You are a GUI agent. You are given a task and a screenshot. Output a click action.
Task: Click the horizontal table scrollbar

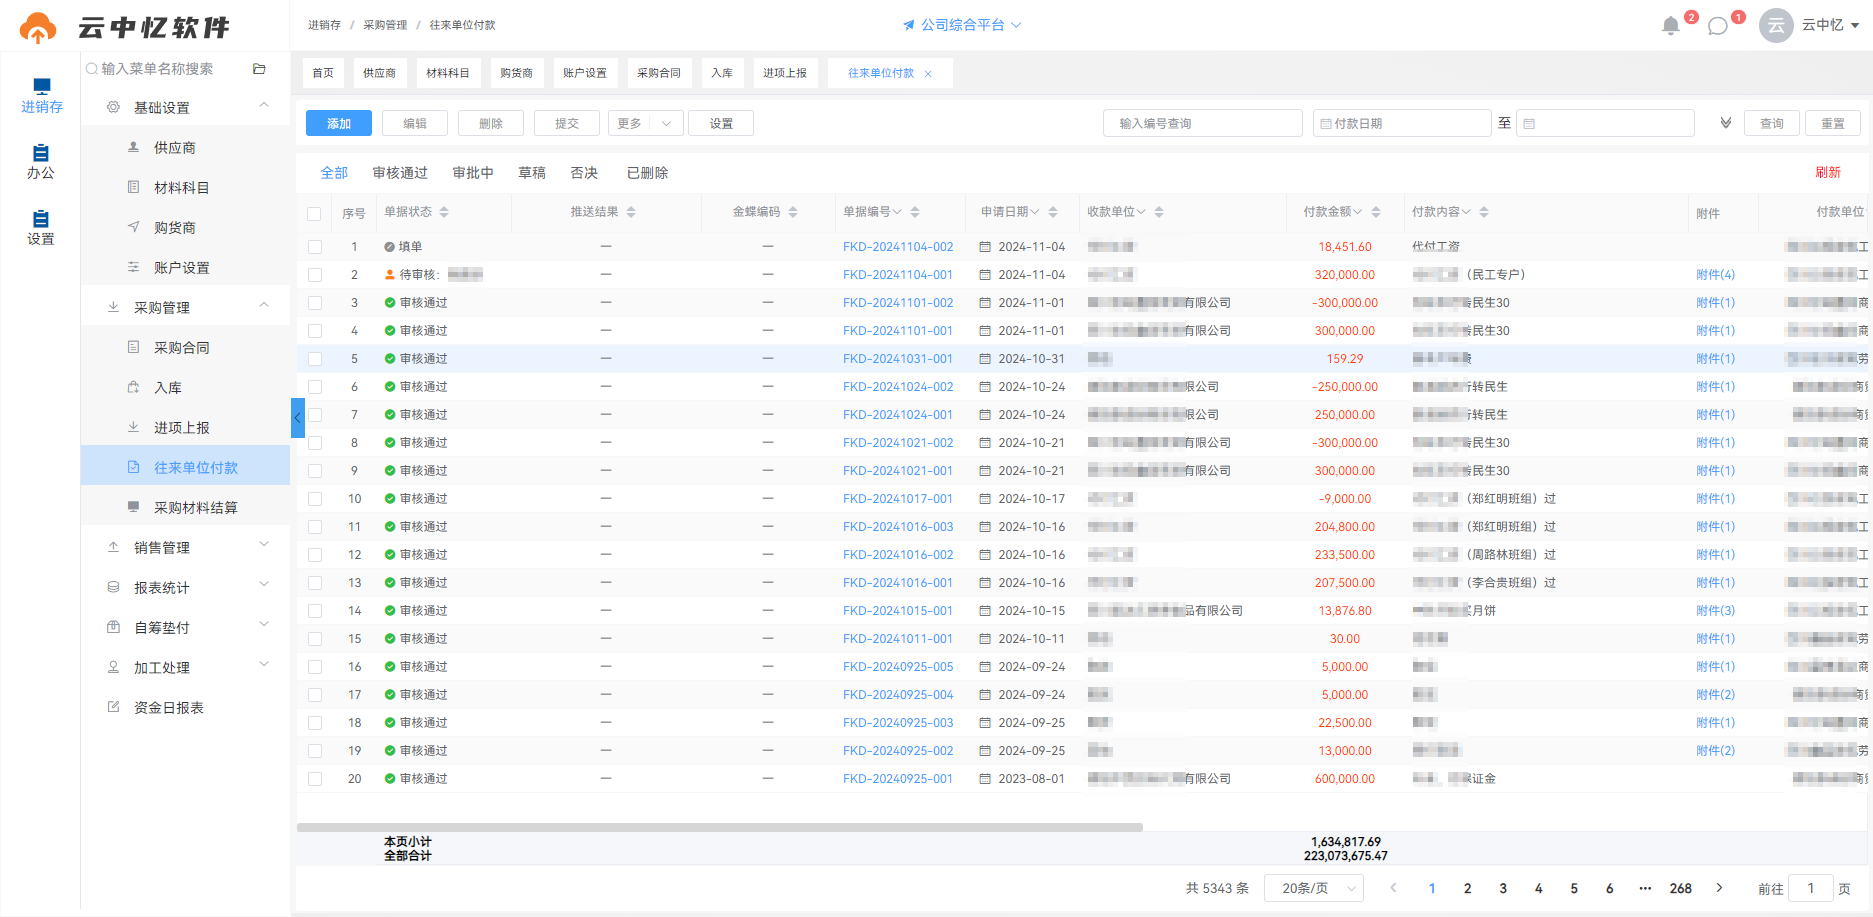coord(720,827)
